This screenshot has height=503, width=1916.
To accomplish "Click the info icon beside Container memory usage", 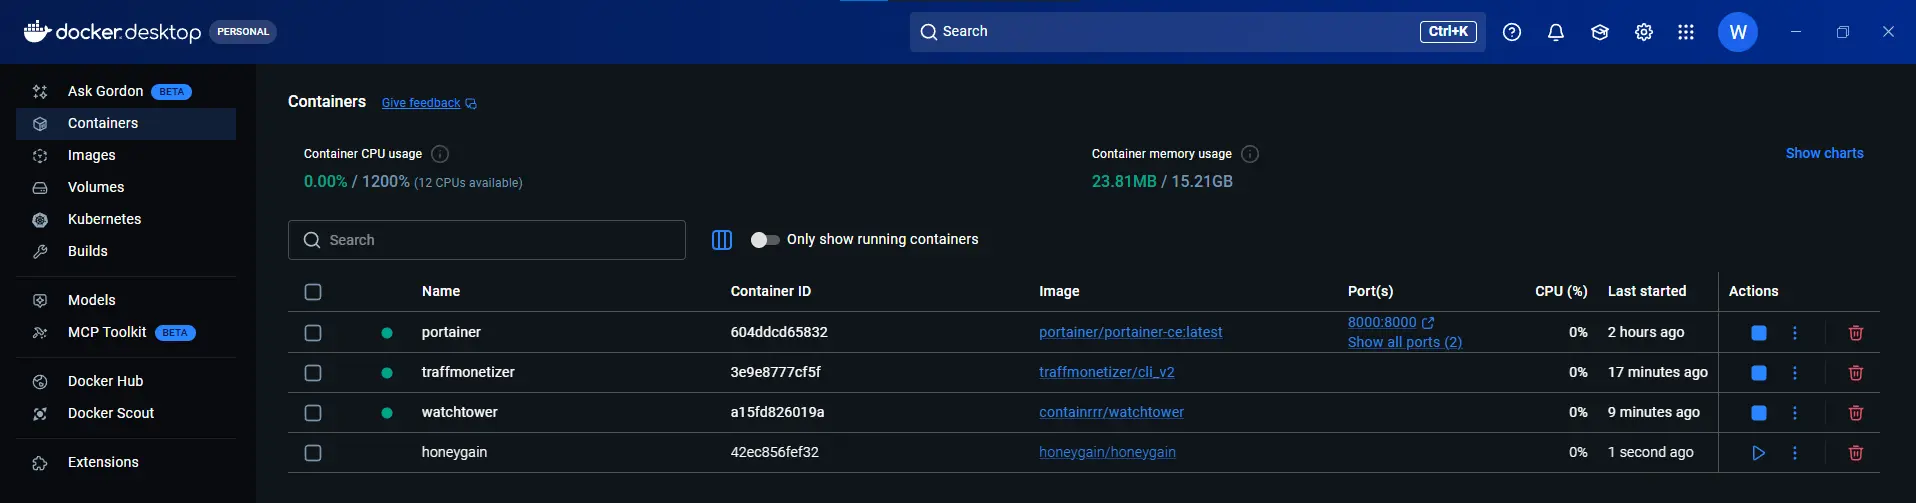I will point(1250,154).
